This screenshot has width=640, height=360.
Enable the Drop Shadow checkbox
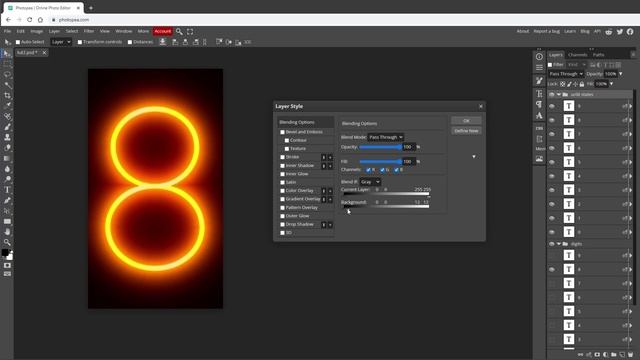pyautogui.click(x=282, y=224)
